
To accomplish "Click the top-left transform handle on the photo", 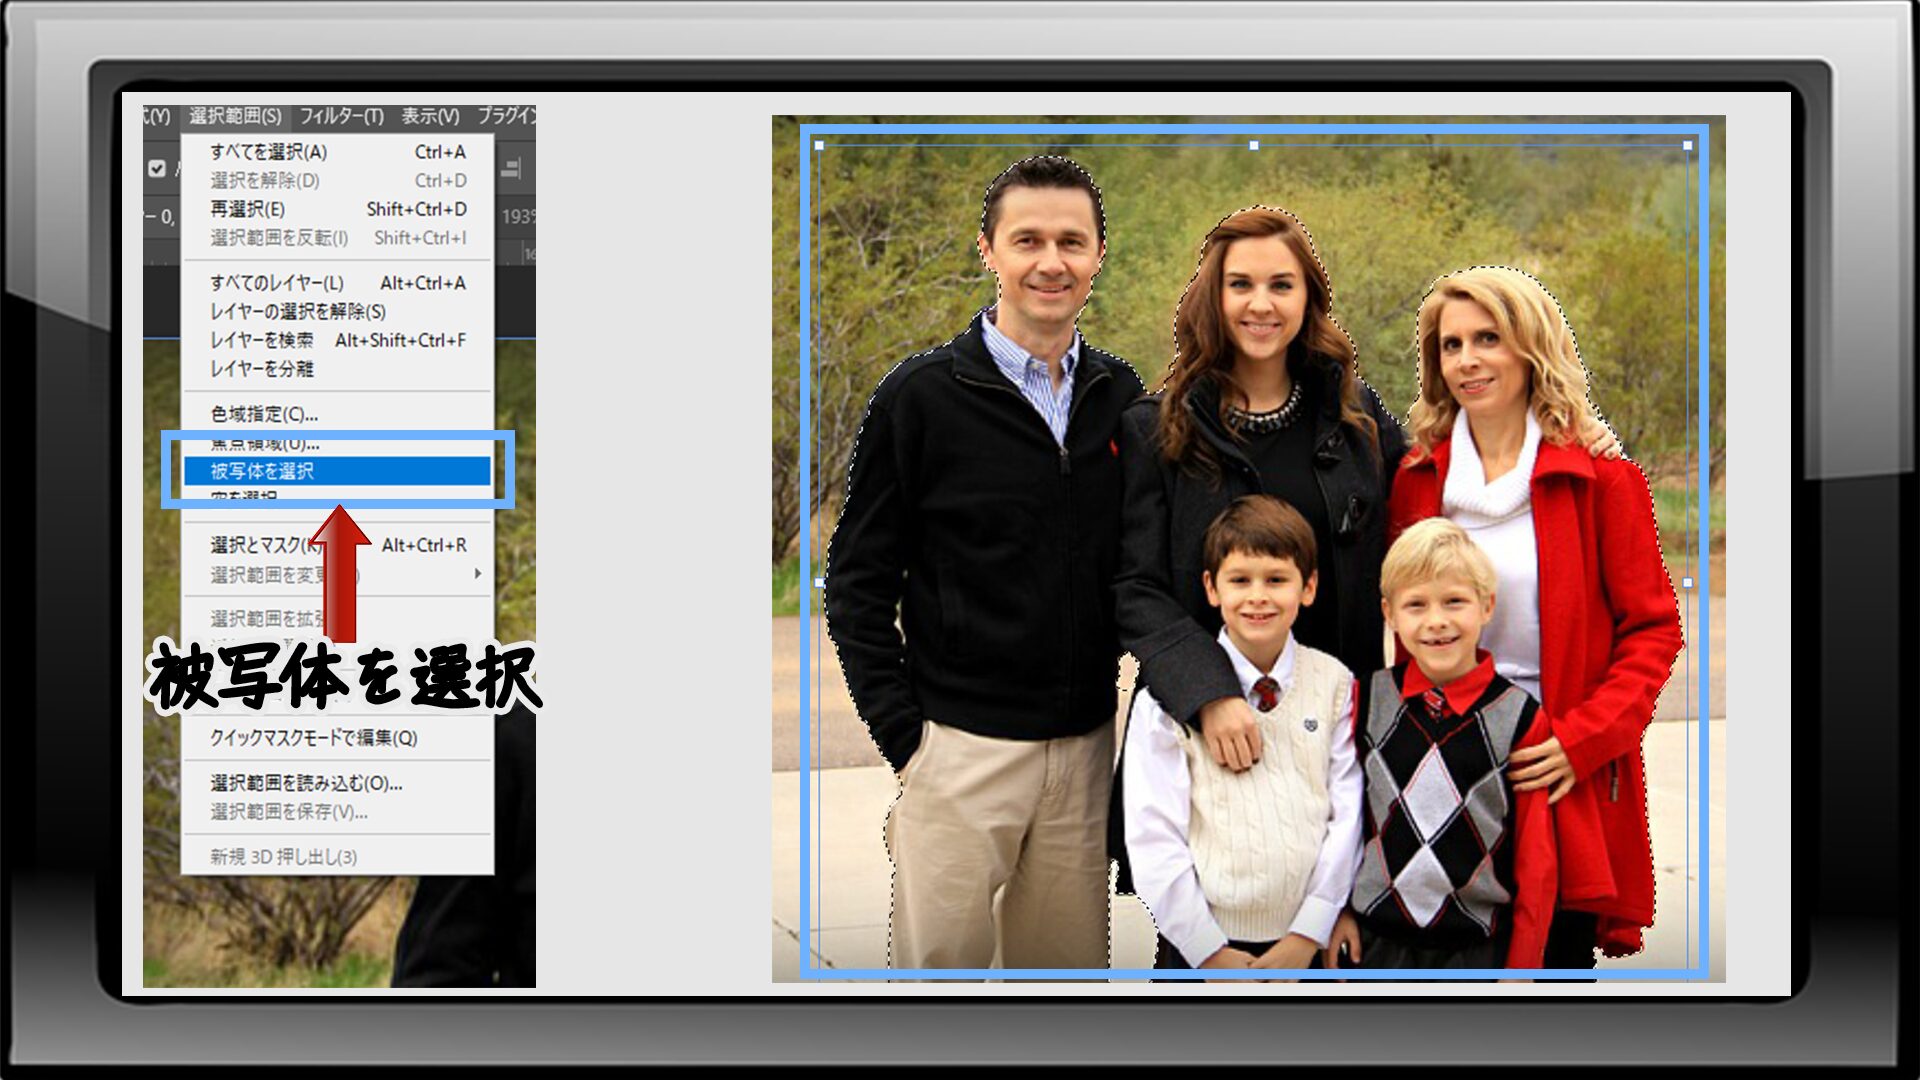I will (x=820, y=146).
